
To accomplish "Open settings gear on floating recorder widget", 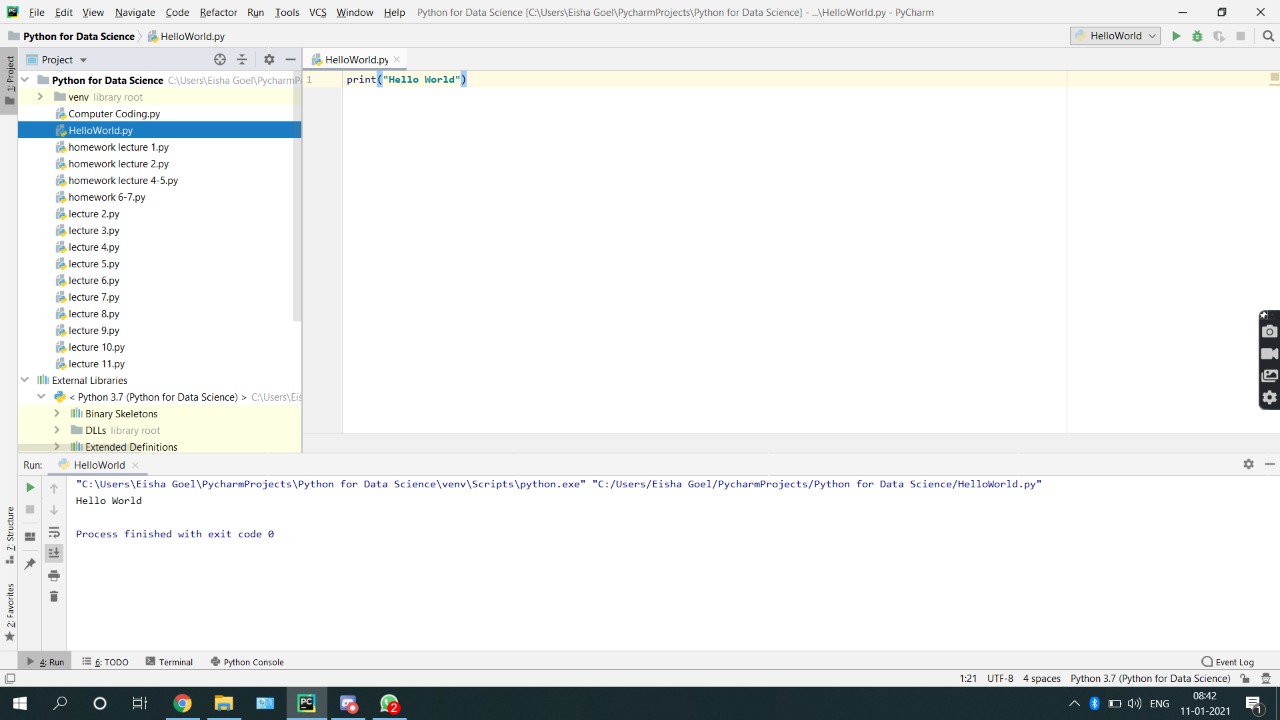I will [1269, 398].
